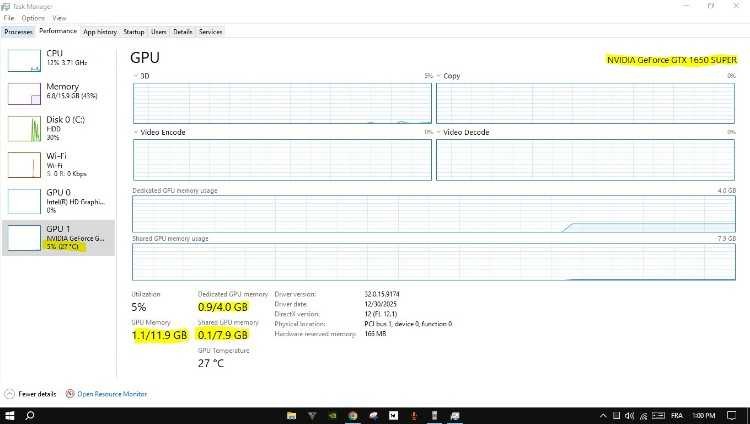750x424 pixels.
Task: Open the Startup tab
Action: 133,32
